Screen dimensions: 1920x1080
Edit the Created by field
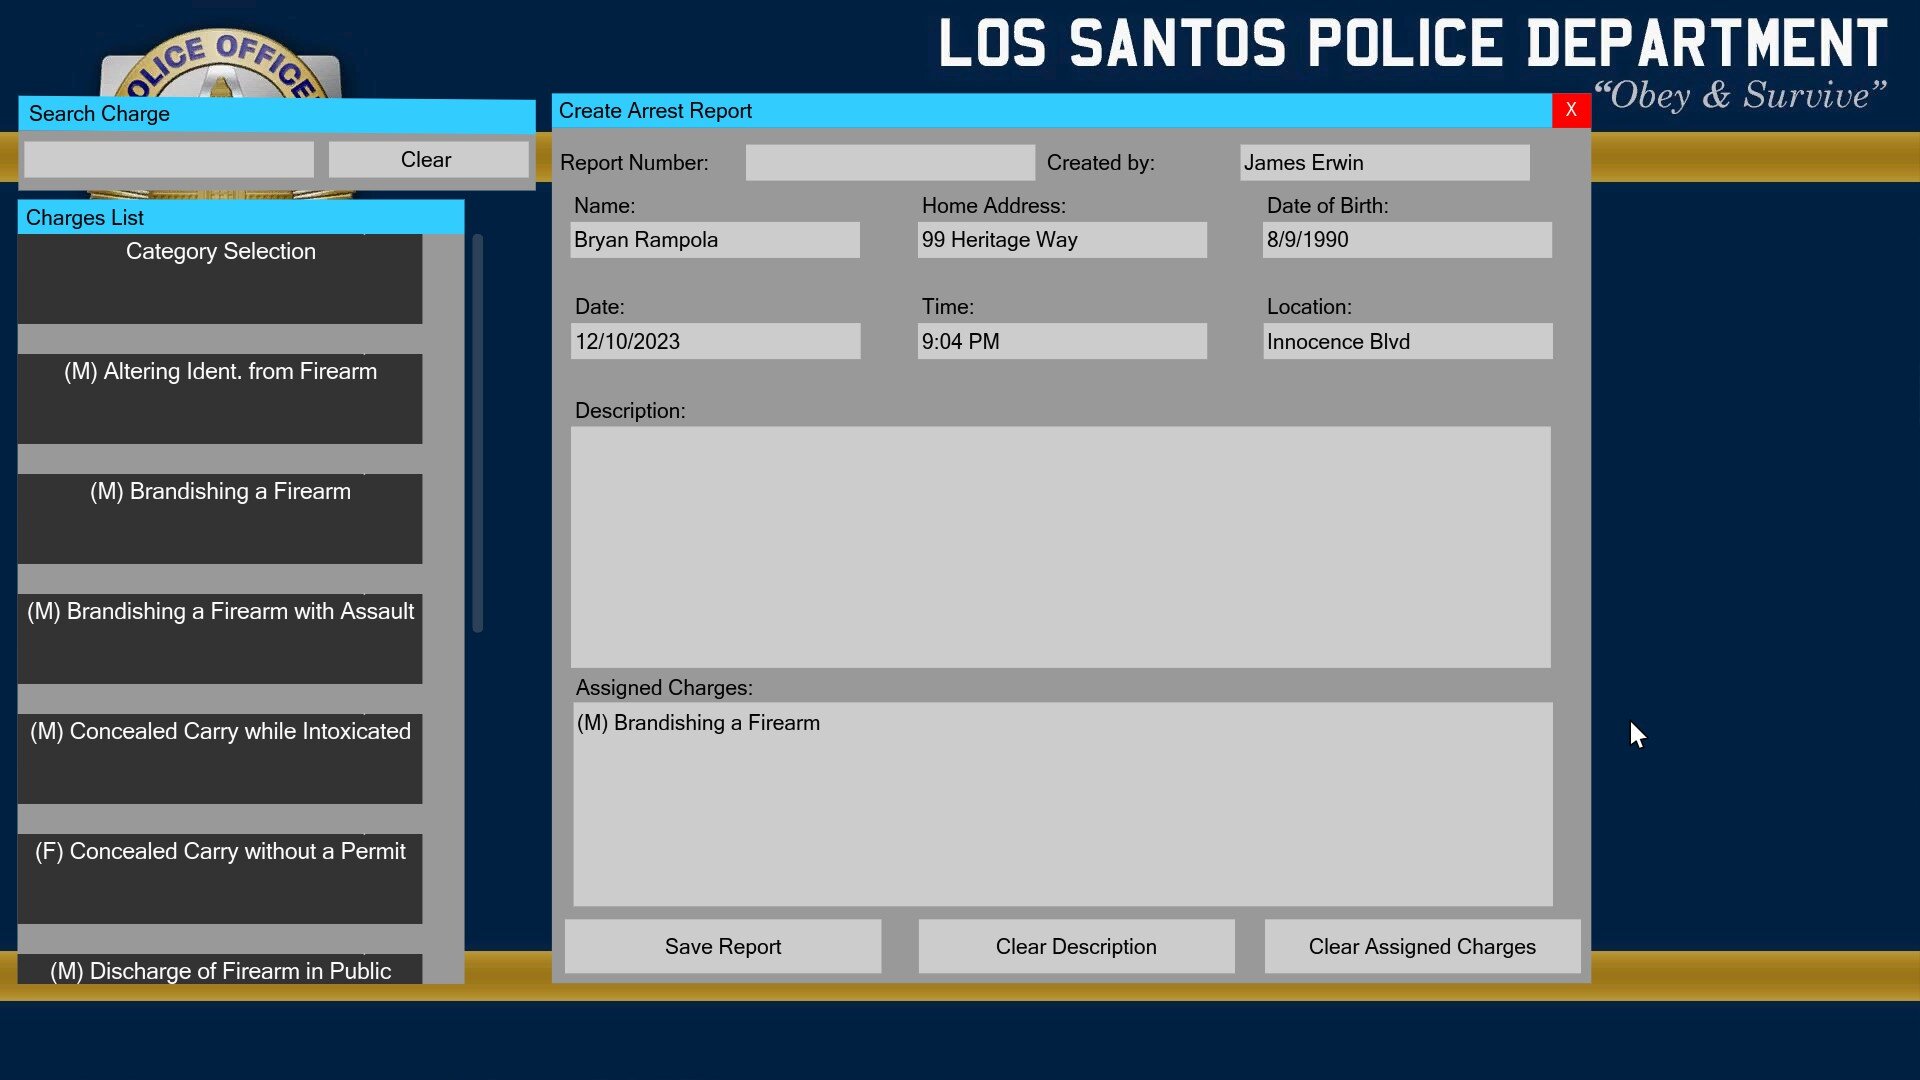[x=1384, y=163]
